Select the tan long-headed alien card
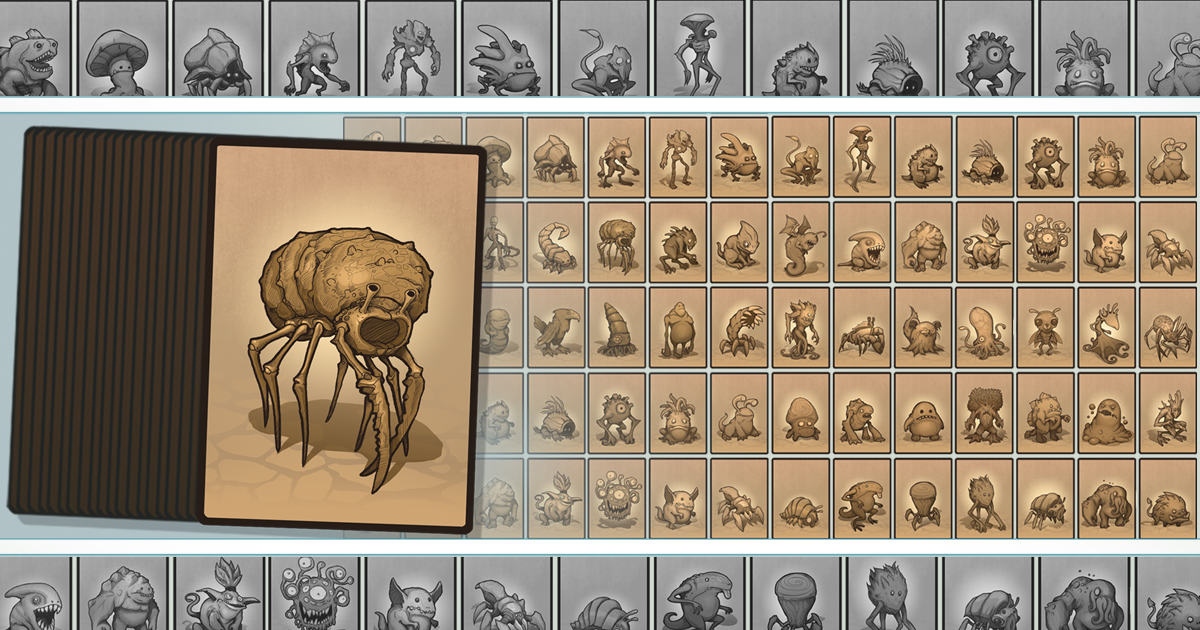Image resolution: width=1200 pixels, height=630 pixels. [x=863, y=498]
